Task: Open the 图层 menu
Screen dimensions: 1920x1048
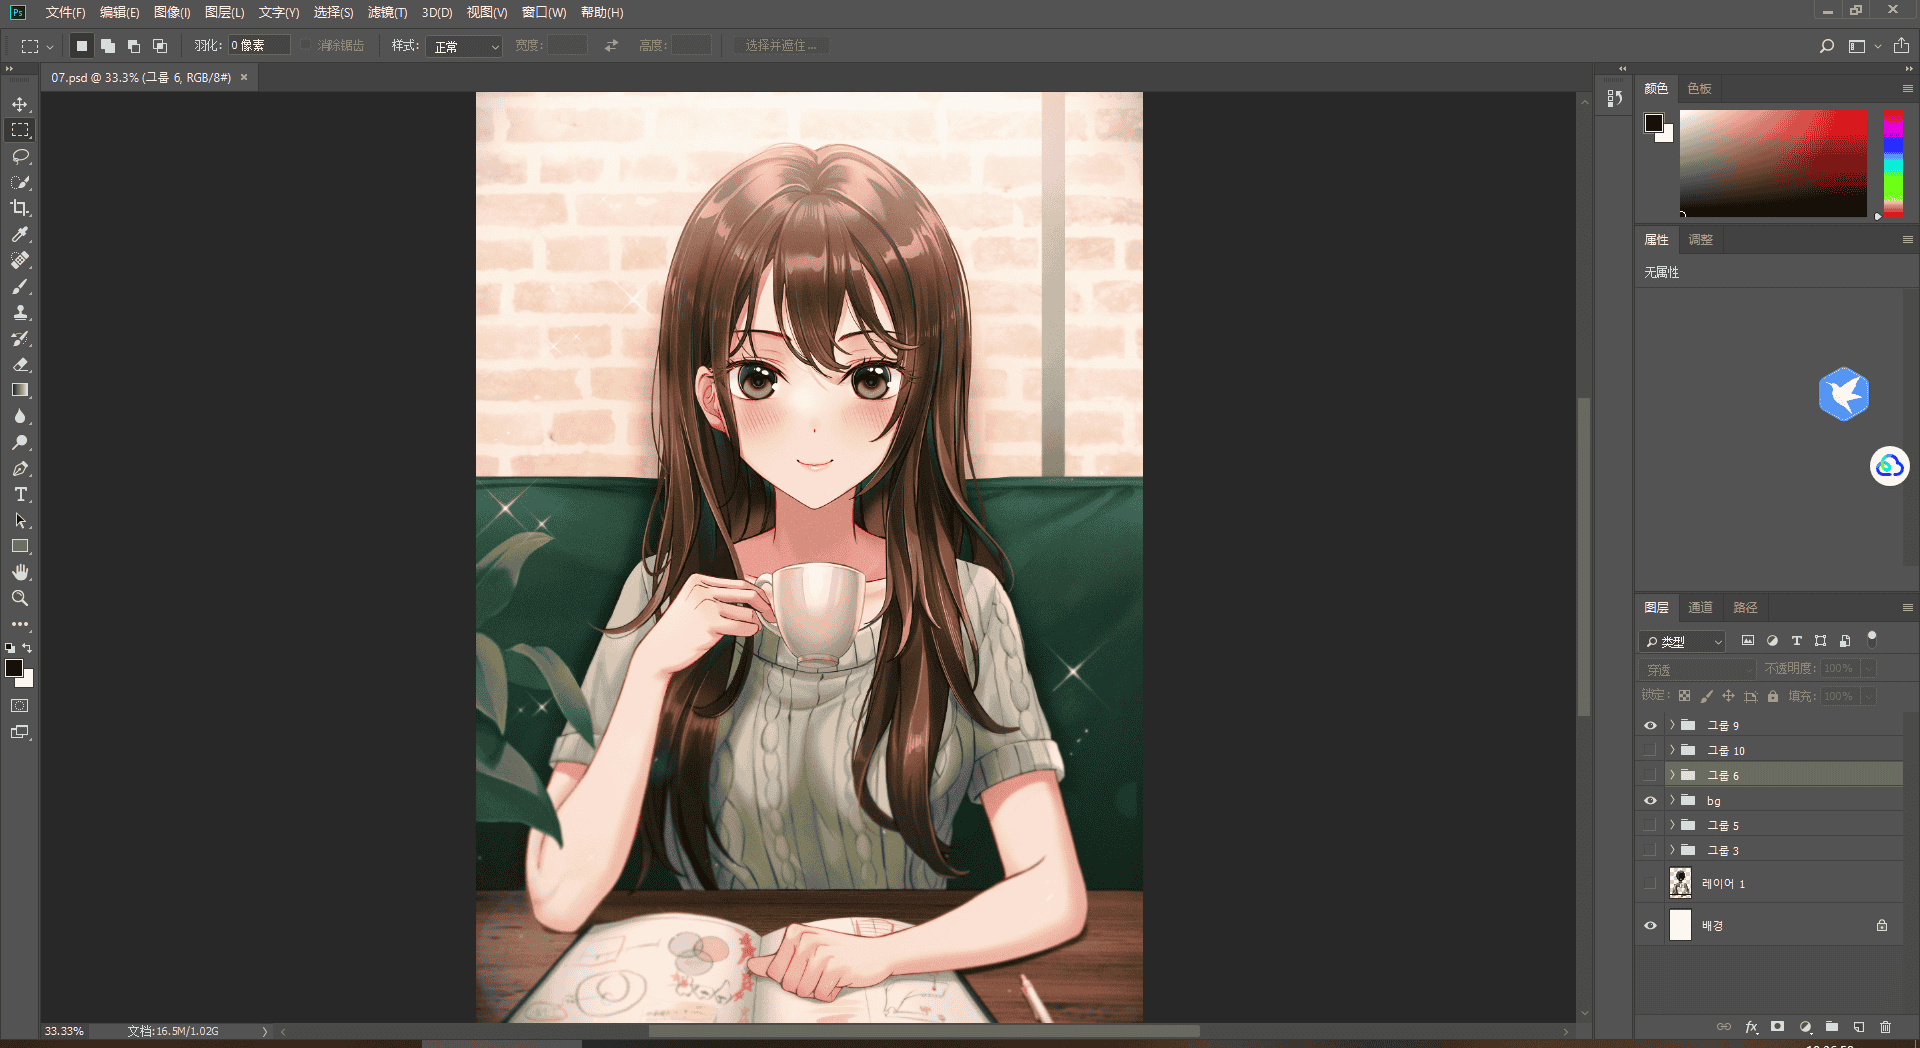Action: click(x=224, y=12)
